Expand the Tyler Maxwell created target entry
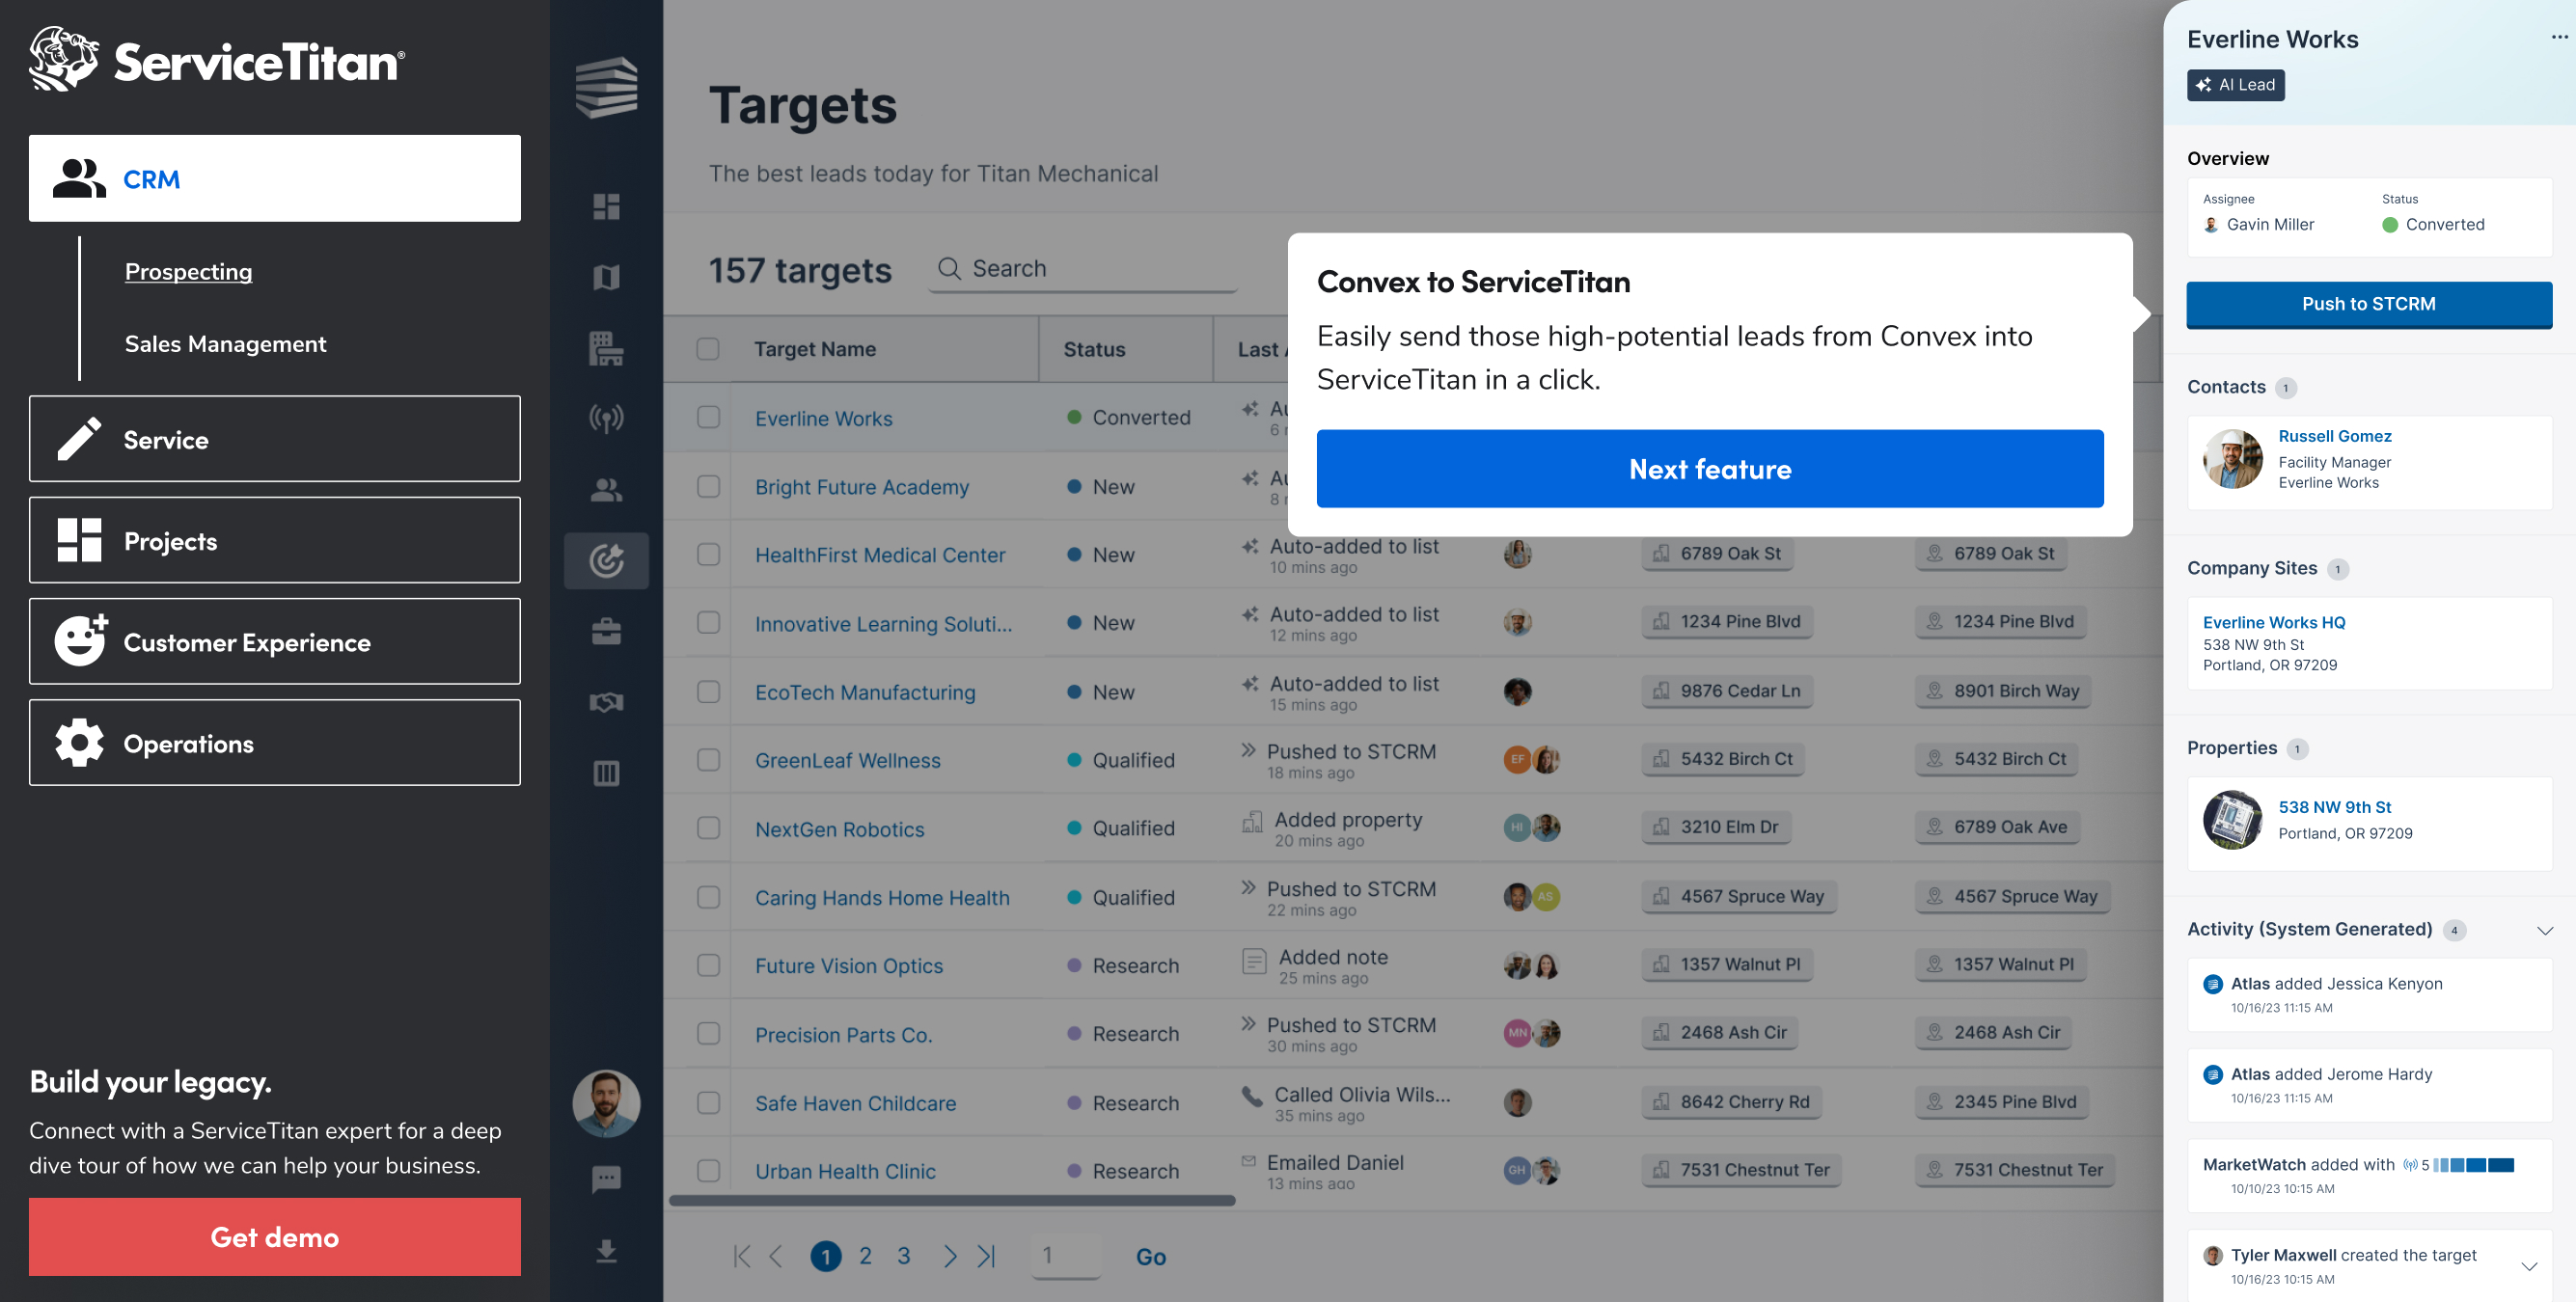Viewport: 2576px width, 1302px height. click(x=2528, y=1266)
